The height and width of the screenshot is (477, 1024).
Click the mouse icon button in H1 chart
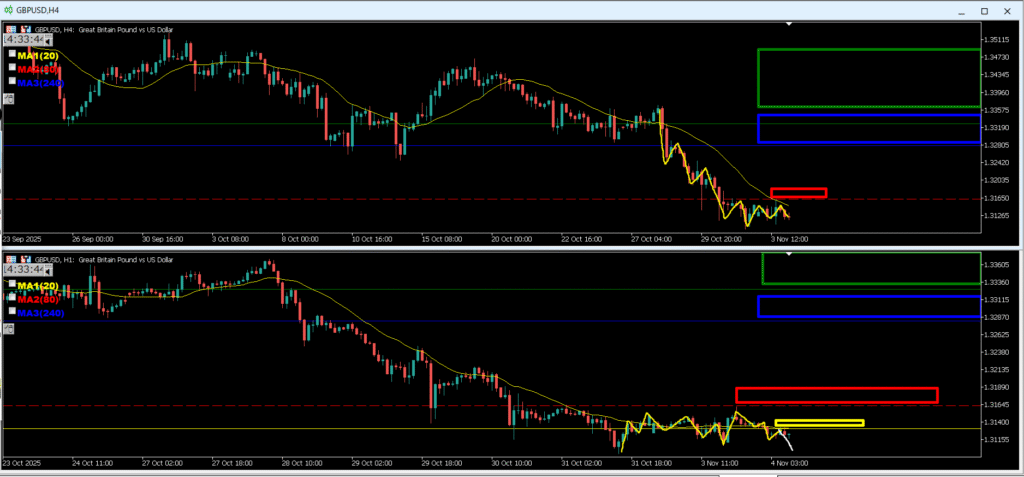click(x=9, y=327)
